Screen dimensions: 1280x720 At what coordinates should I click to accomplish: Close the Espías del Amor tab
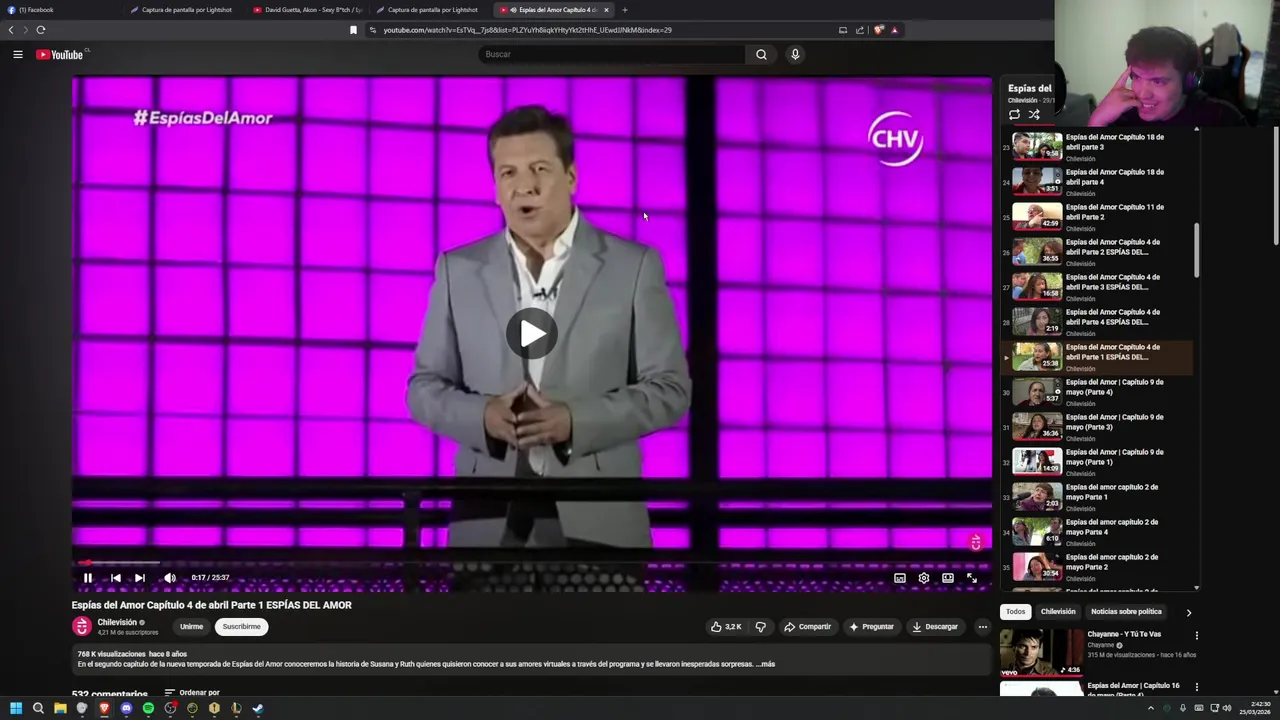606,10
